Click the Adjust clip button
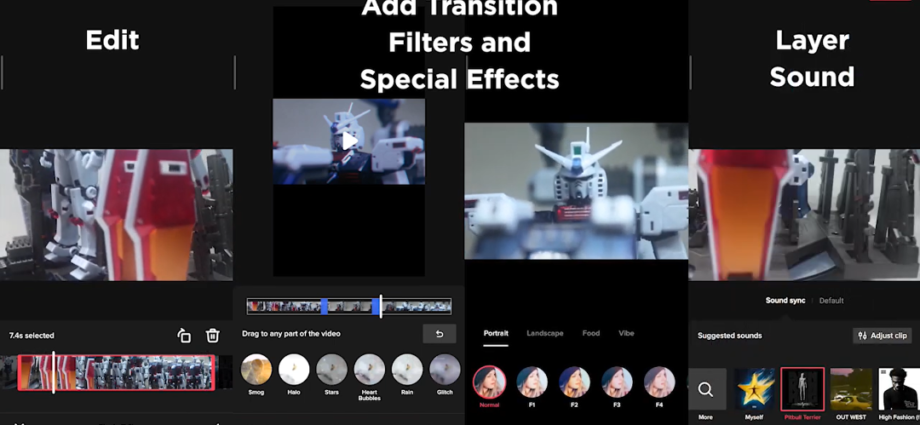 (881, 336)
